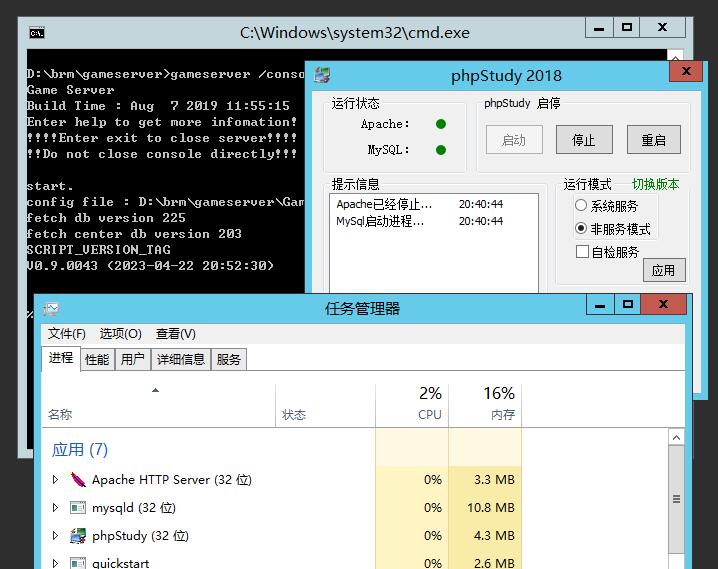718x569 pixels.
Task: Sort processes by CPU column
Action: (412, 405)
